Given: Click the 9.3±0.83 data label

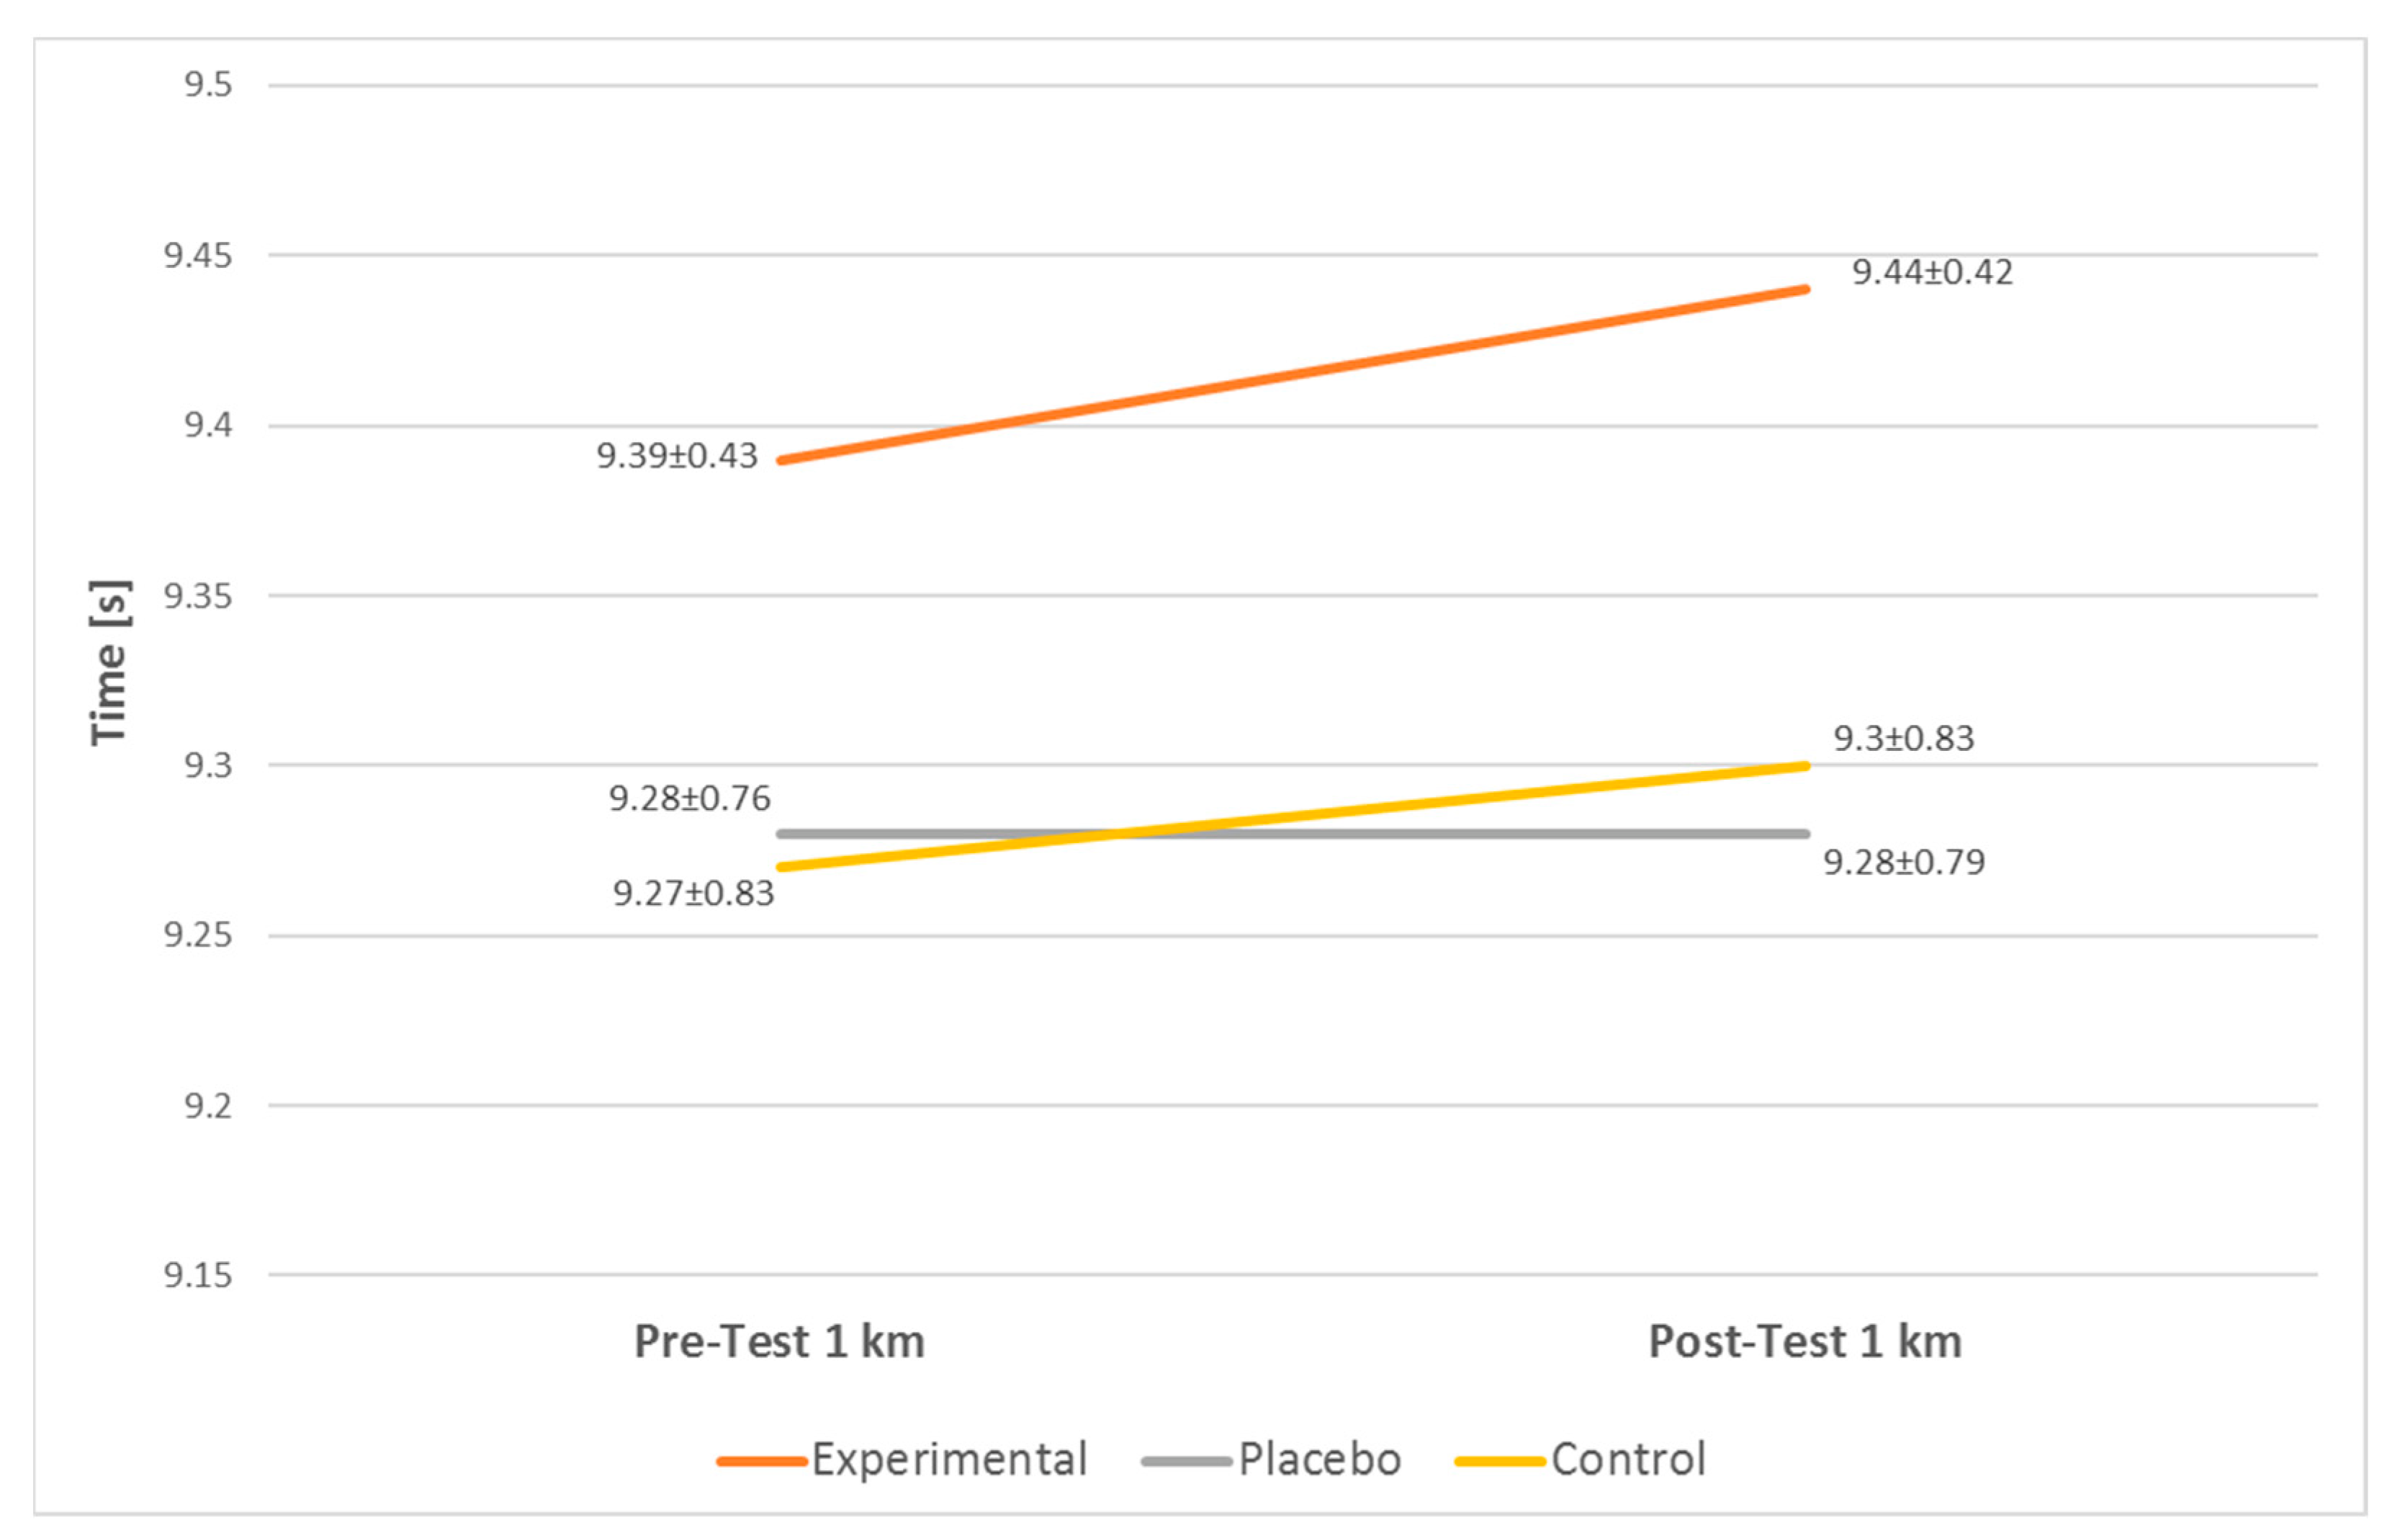Looking at the screenshot, I should click(1904, 738).
